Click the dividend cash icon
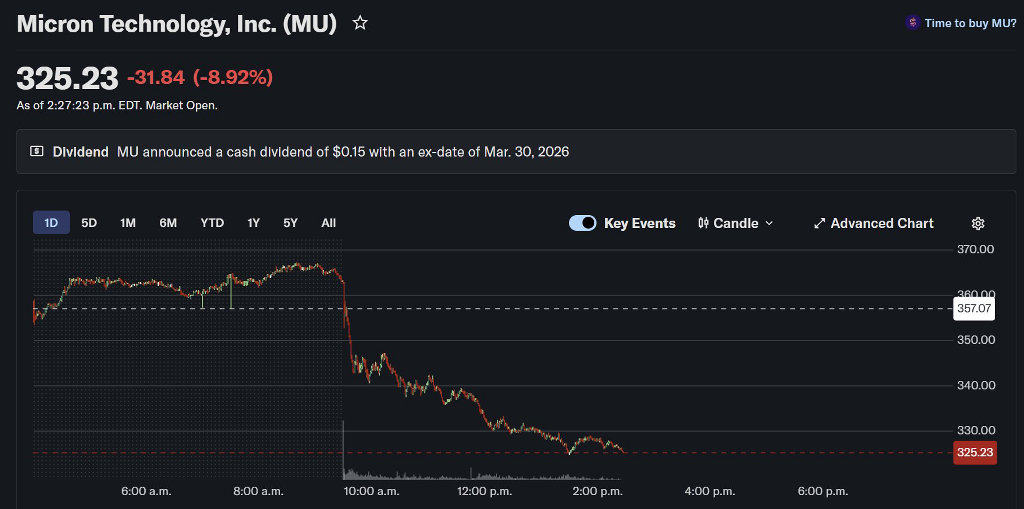 pos(37,152)
